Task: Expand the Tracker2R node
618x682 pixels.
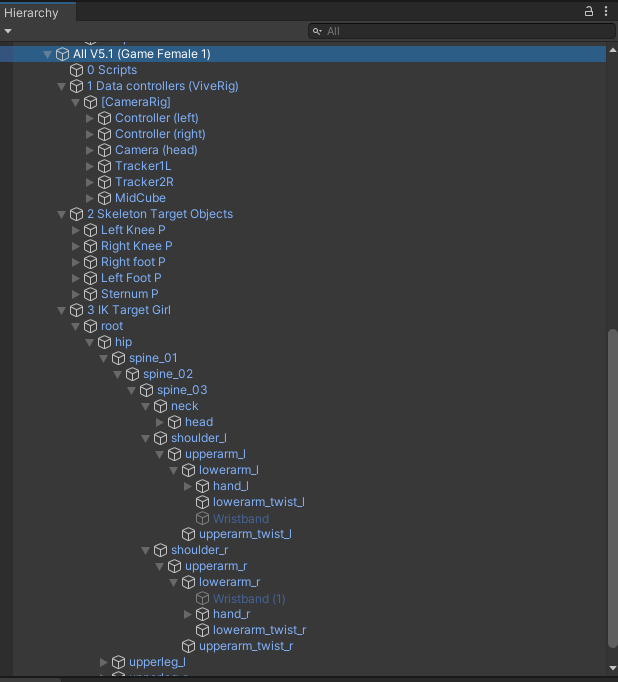Action: click(x=90, y=182)
